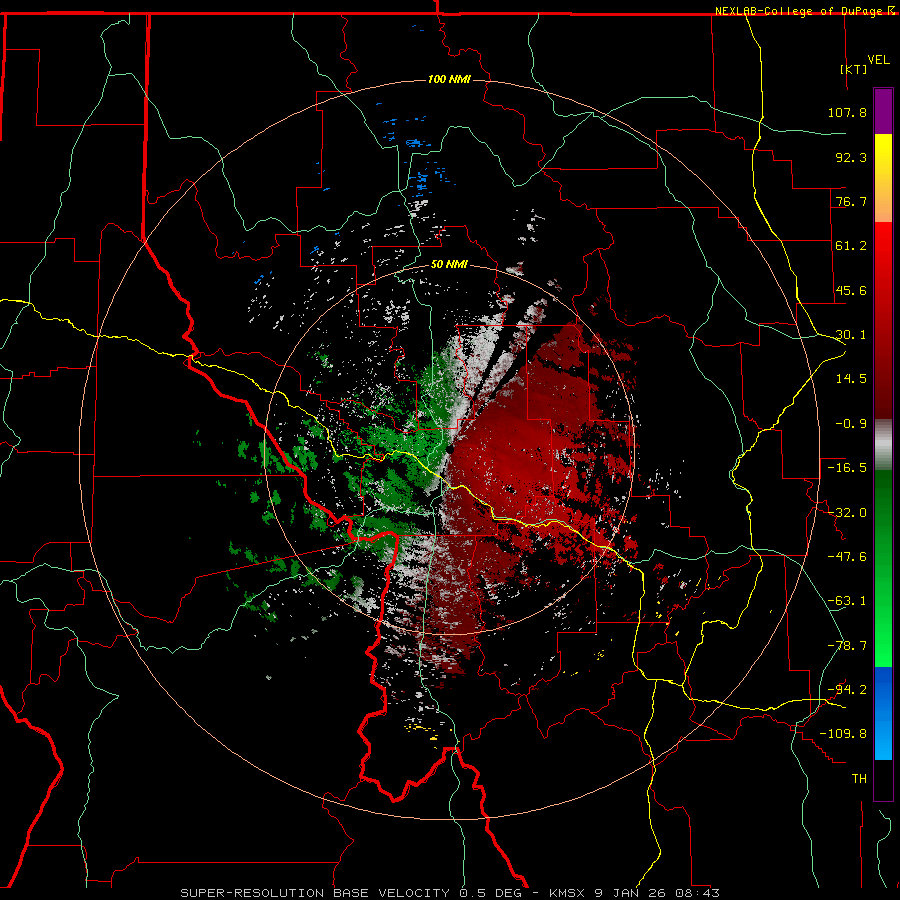Click the -0.9 velocity scale label
The width and height of the screenshot is (900, 900).
pyautogui.click(x=851, y=424)
